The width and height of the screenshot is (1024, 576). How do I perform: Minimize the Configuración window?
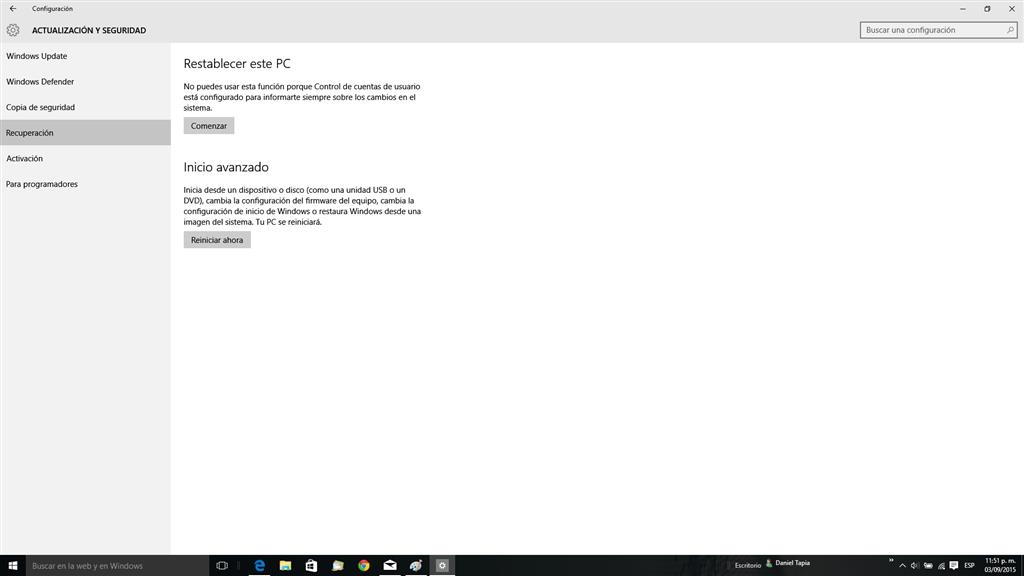[963, 8]
